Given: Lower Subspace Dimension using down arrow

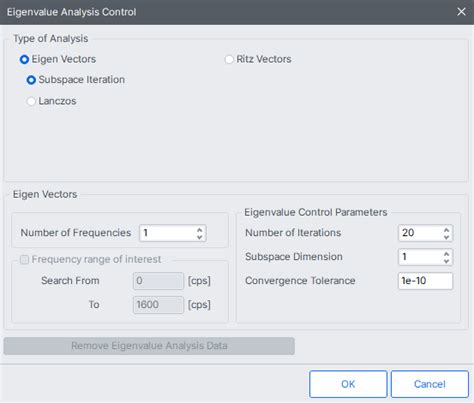Looking at the screenshot, I should 446,261.
